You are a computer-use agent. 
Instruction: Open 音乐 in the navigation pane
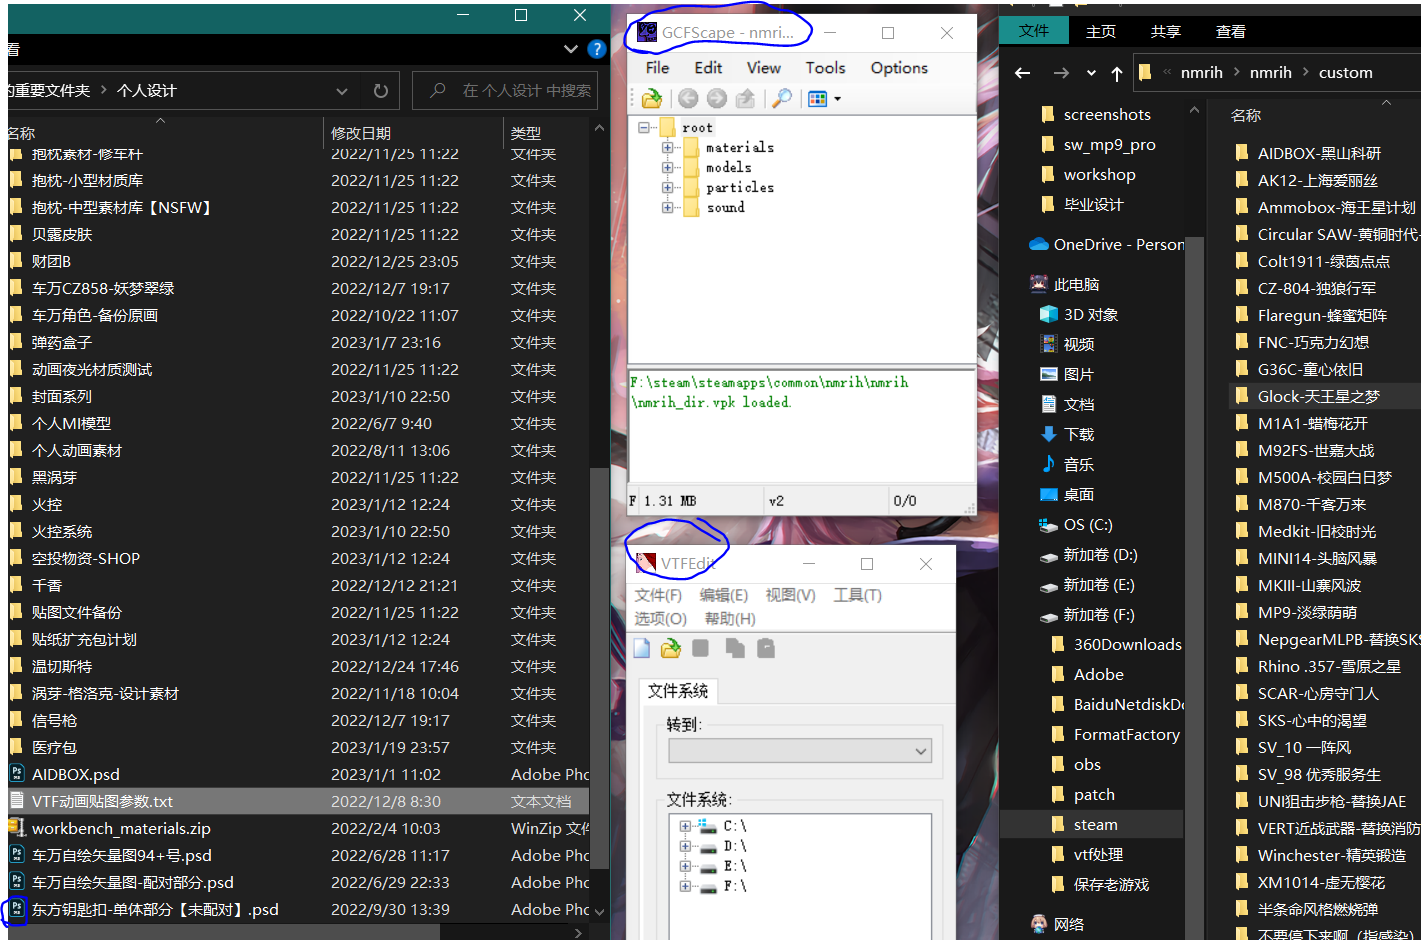pyautogui.click(x=1067, y=464)
